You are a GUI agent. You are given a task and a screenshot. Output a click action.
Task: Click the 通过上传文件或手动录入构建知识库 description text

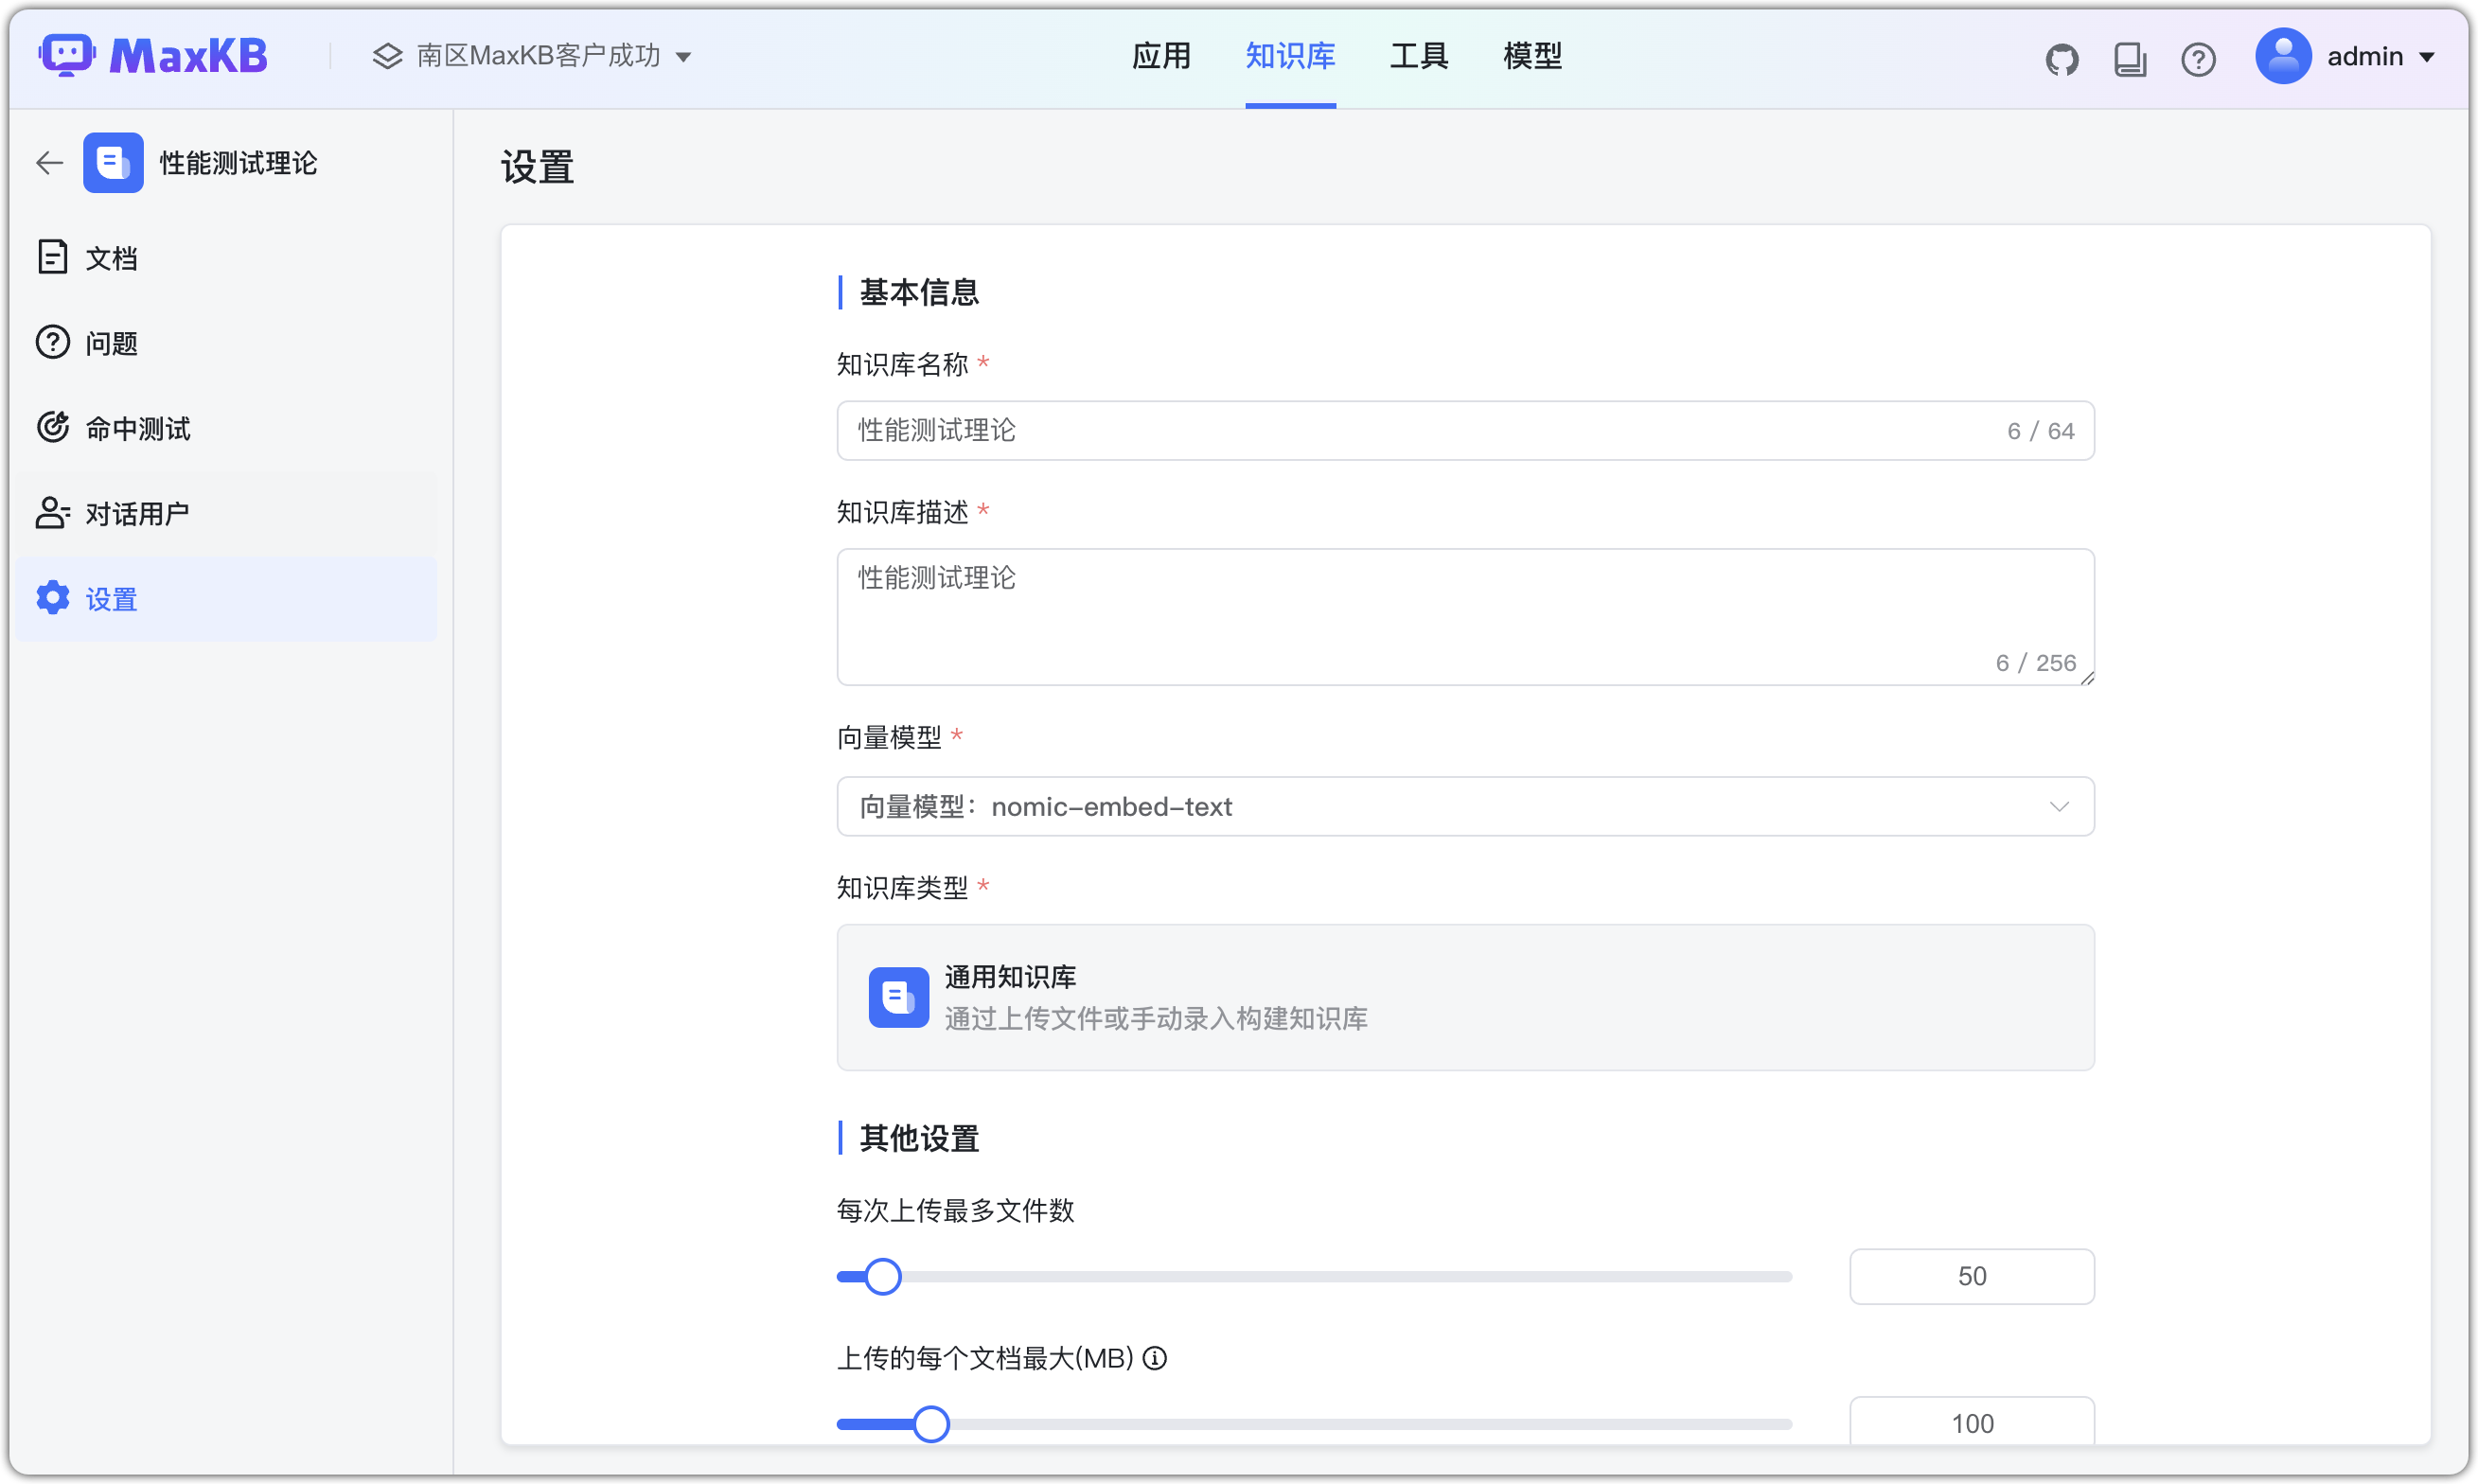pyautogui.click(x=1155, y=1018)
